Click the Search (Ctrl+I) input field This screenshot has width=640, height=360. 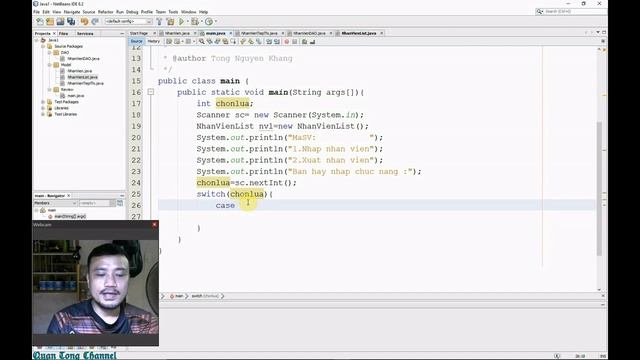coord(575,11)
